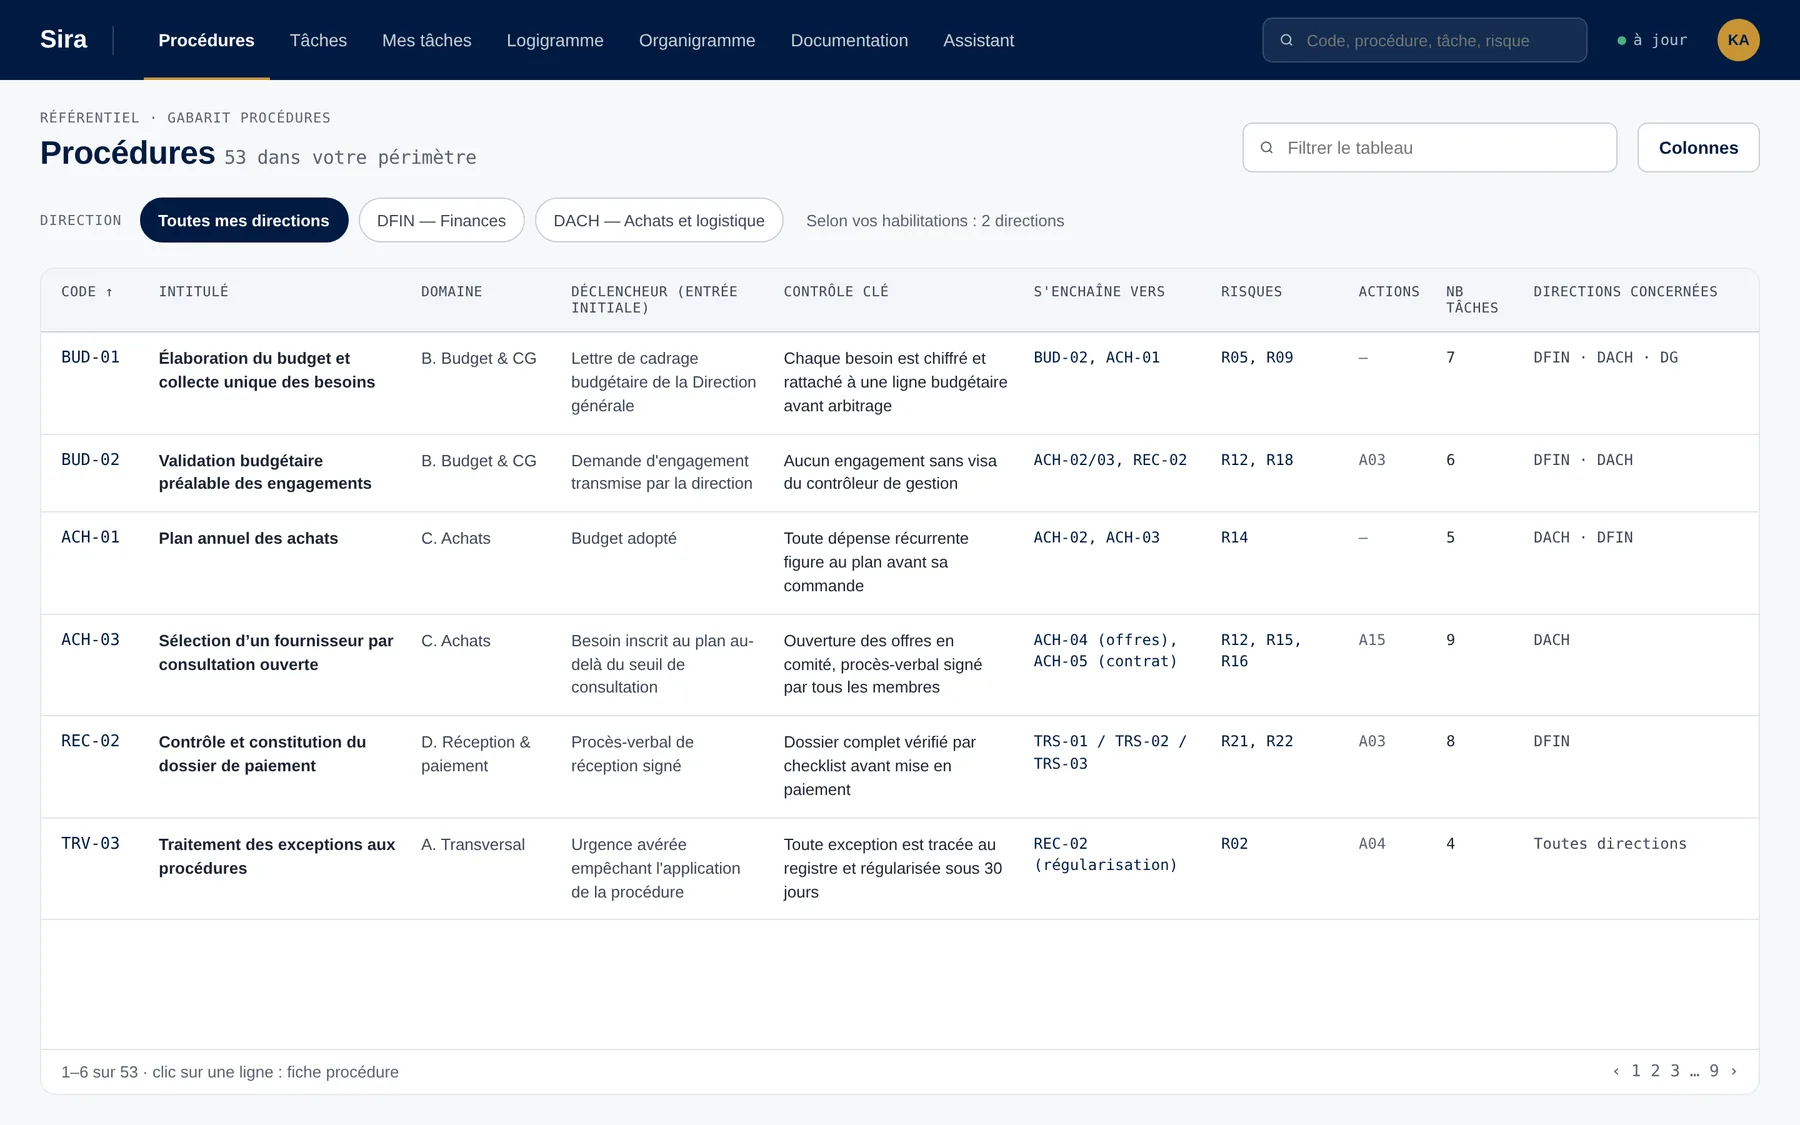Focus the 'Filtrer le tableau' input

coord(1429,148)
